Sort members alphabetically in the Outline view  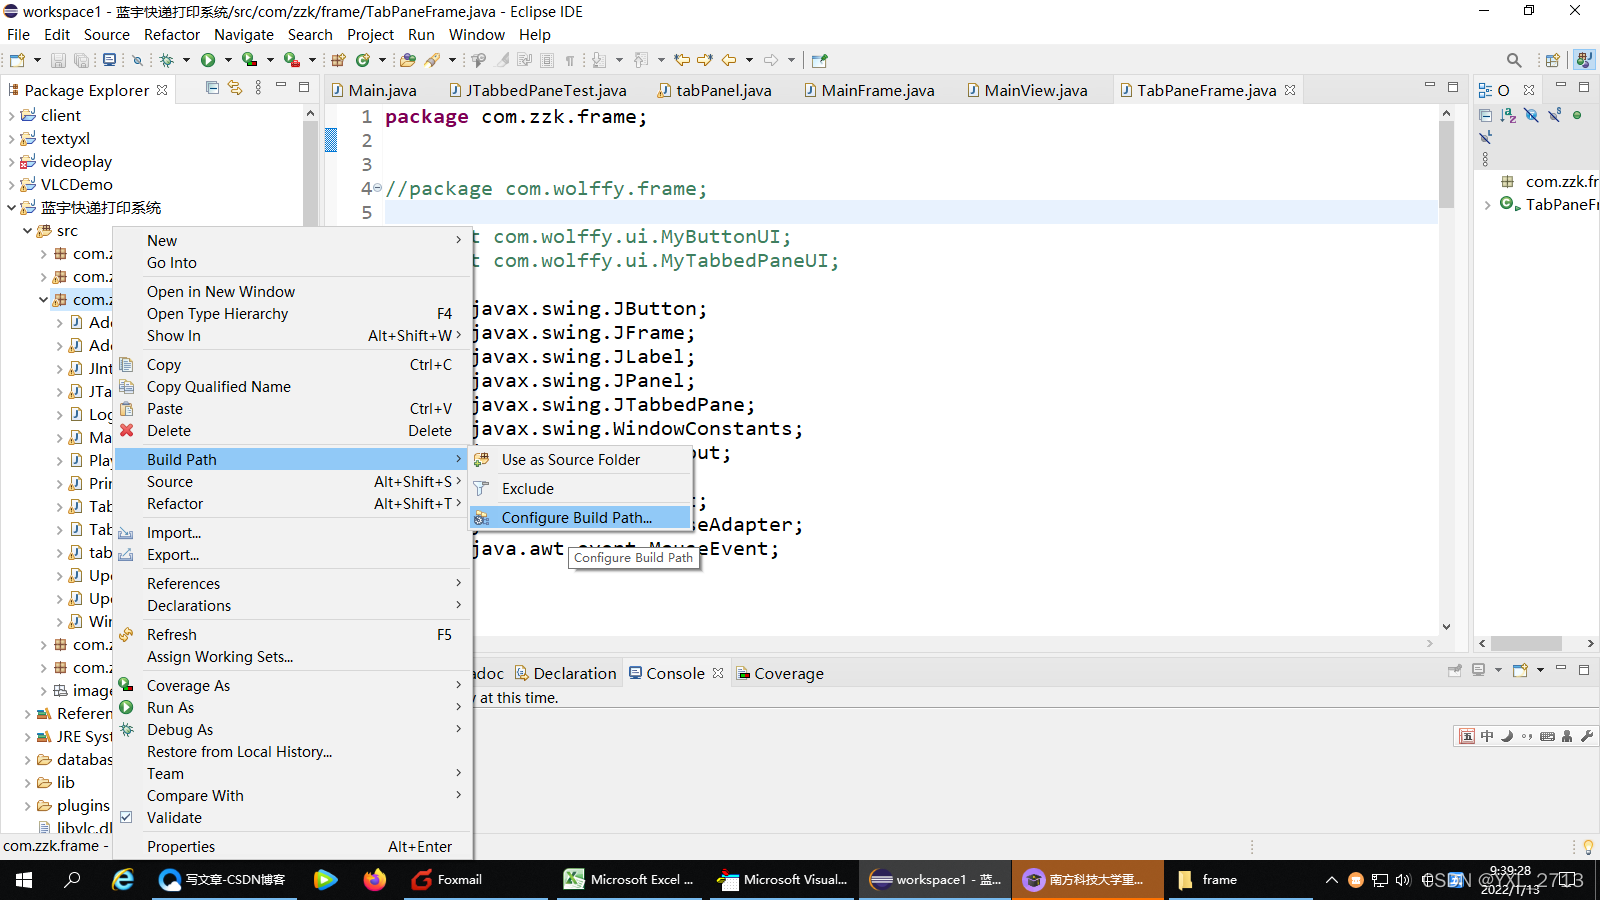(x=1508, y=115)
